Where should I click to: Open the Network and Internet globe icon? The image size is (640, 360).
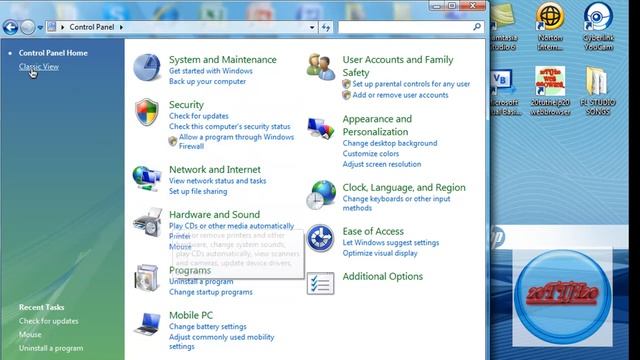pos(147,178)
